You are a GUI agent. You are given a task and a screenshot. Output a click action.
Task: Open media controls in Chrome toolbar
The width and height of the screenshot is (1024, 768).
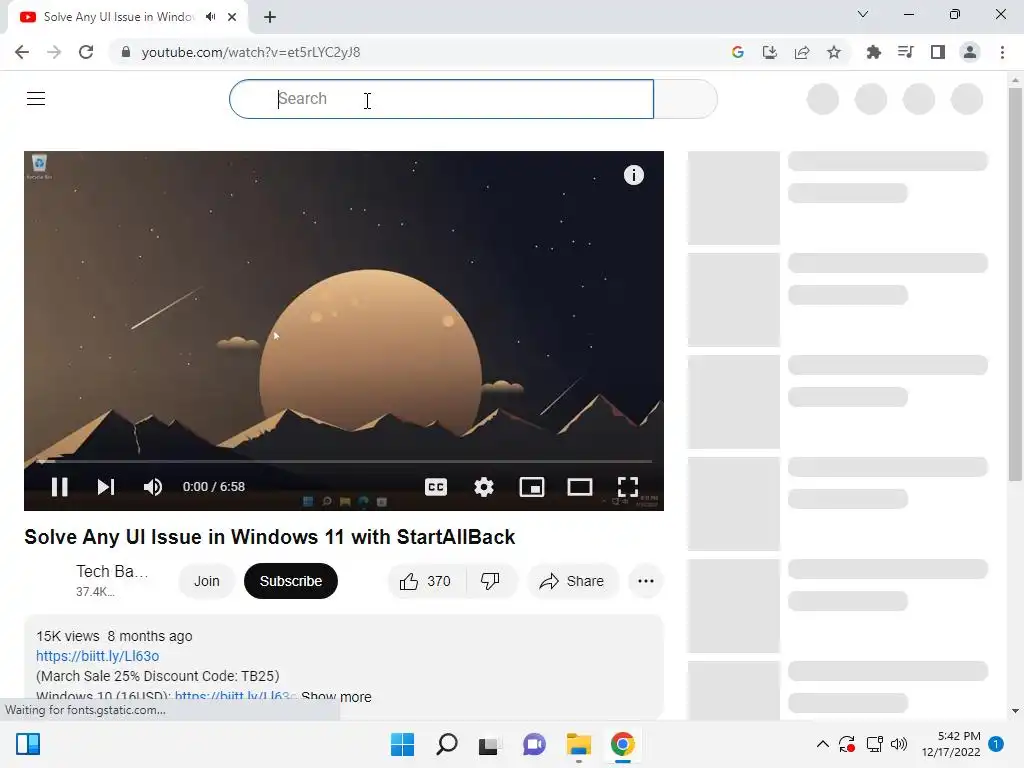[x=905, y=52]
